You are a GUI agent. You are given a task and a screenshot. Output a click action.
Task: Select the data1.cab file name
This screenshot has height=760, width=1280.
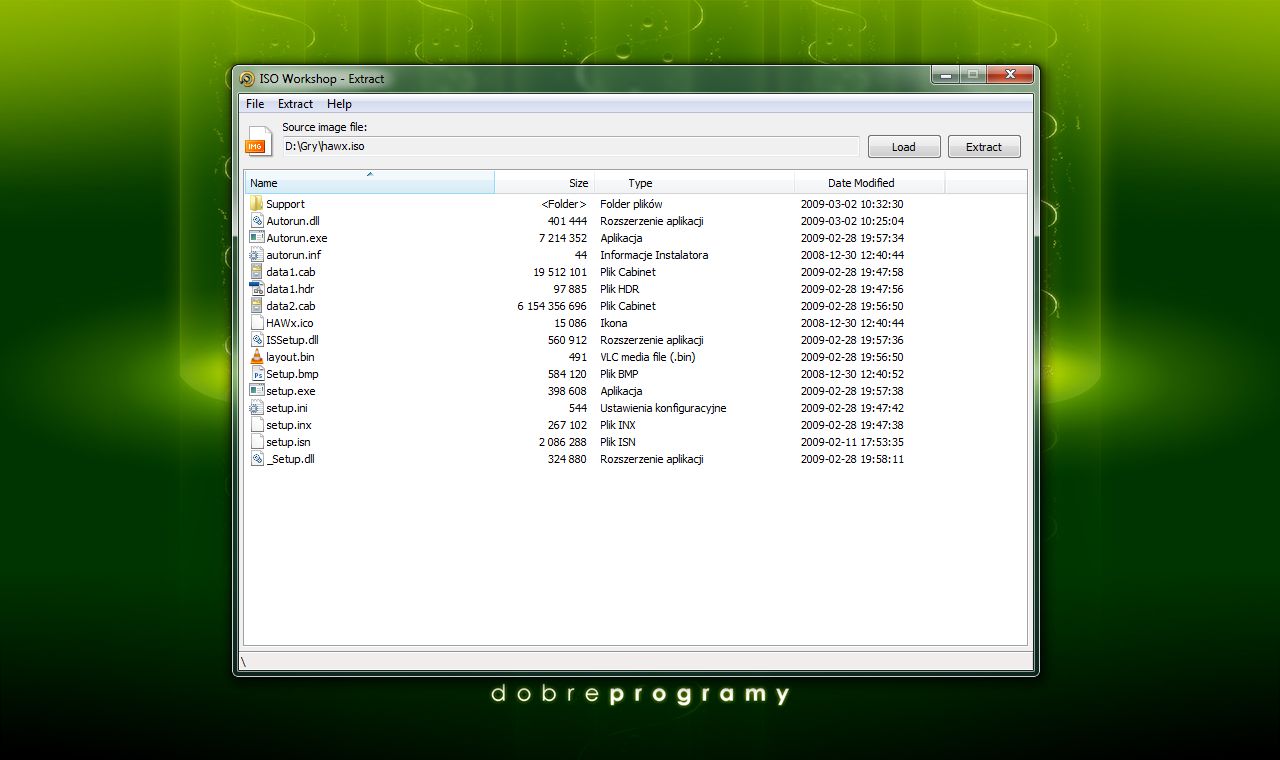pyautogui.click(x=291, y=272)
